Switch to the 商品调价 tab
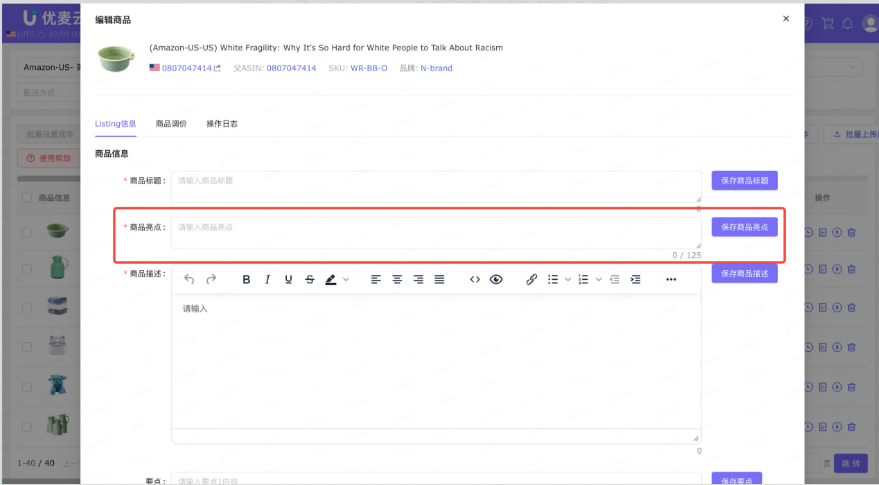 (171, 124)
